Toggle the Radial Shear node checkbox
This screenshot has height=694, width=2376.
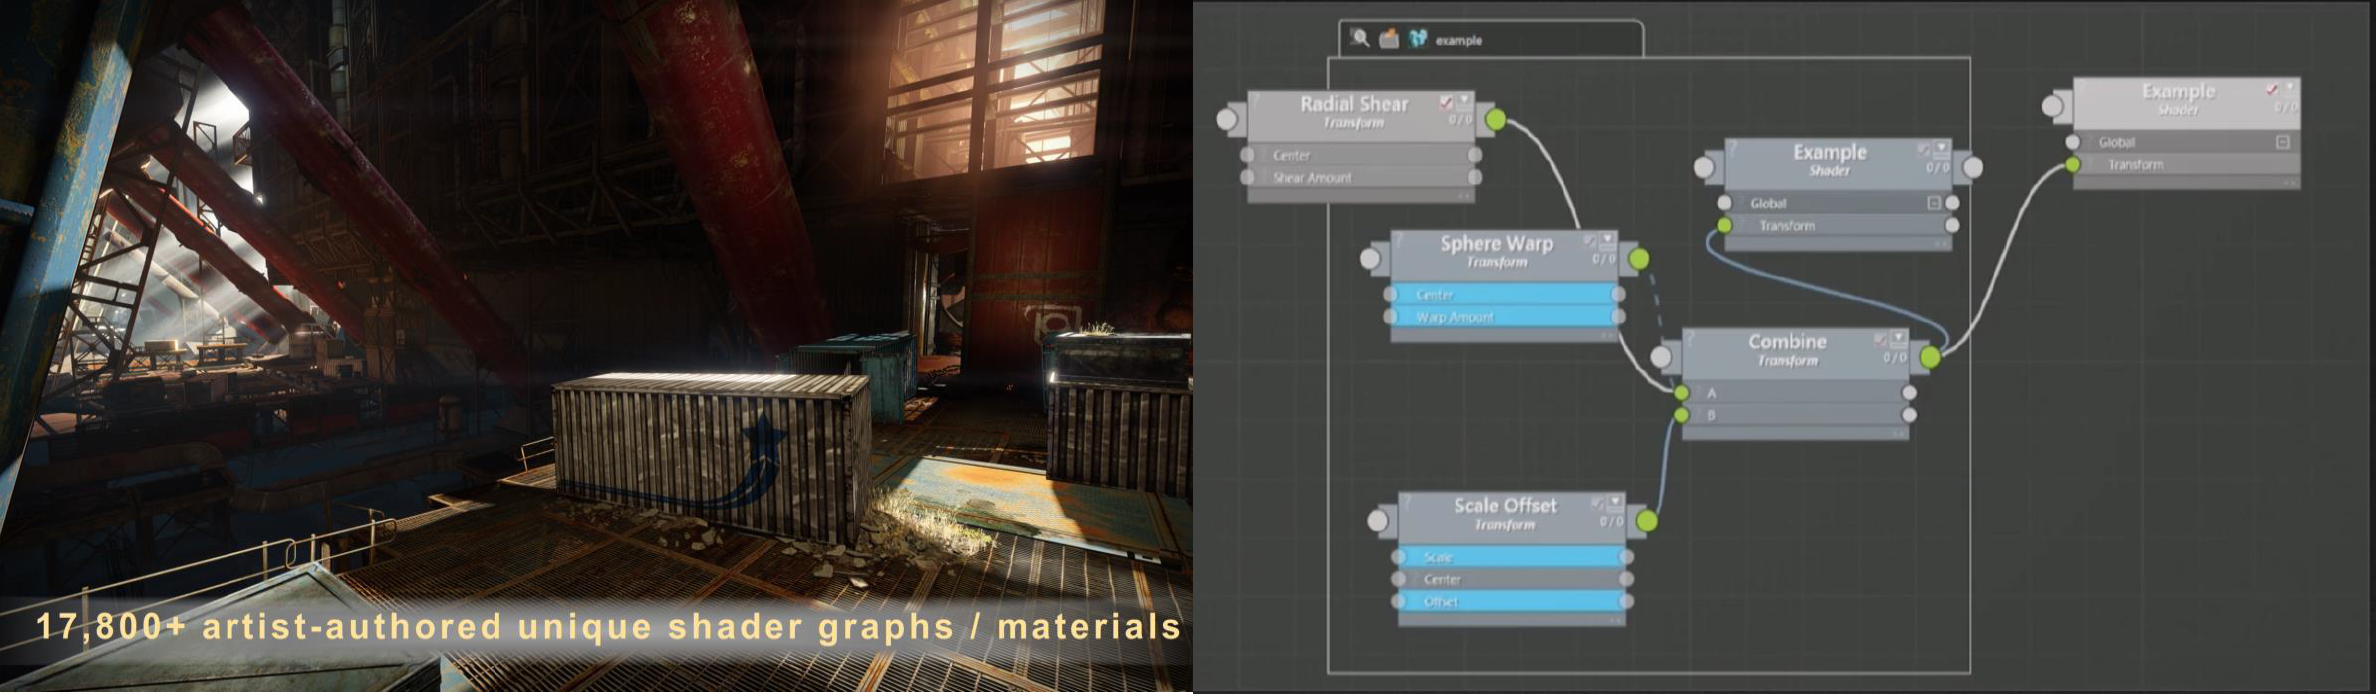click(1446, 102)
